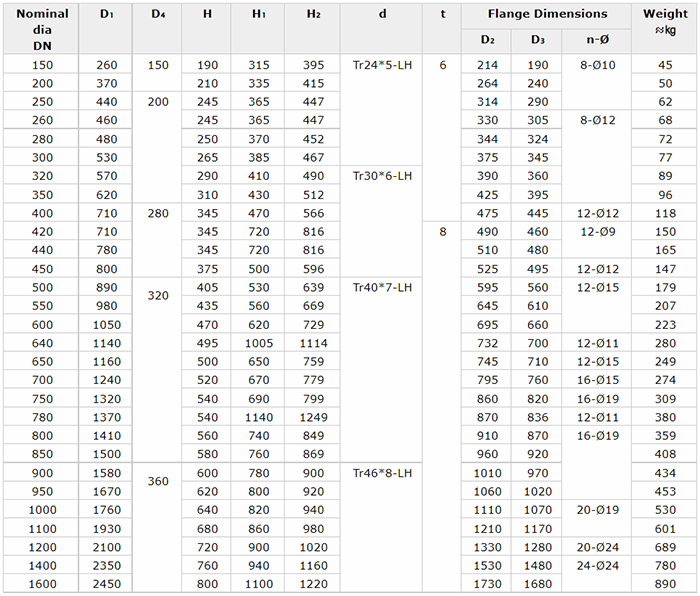This screenshot has height=596, width=700.
Task: Select the D1 column header
Action: coord(107,14)
